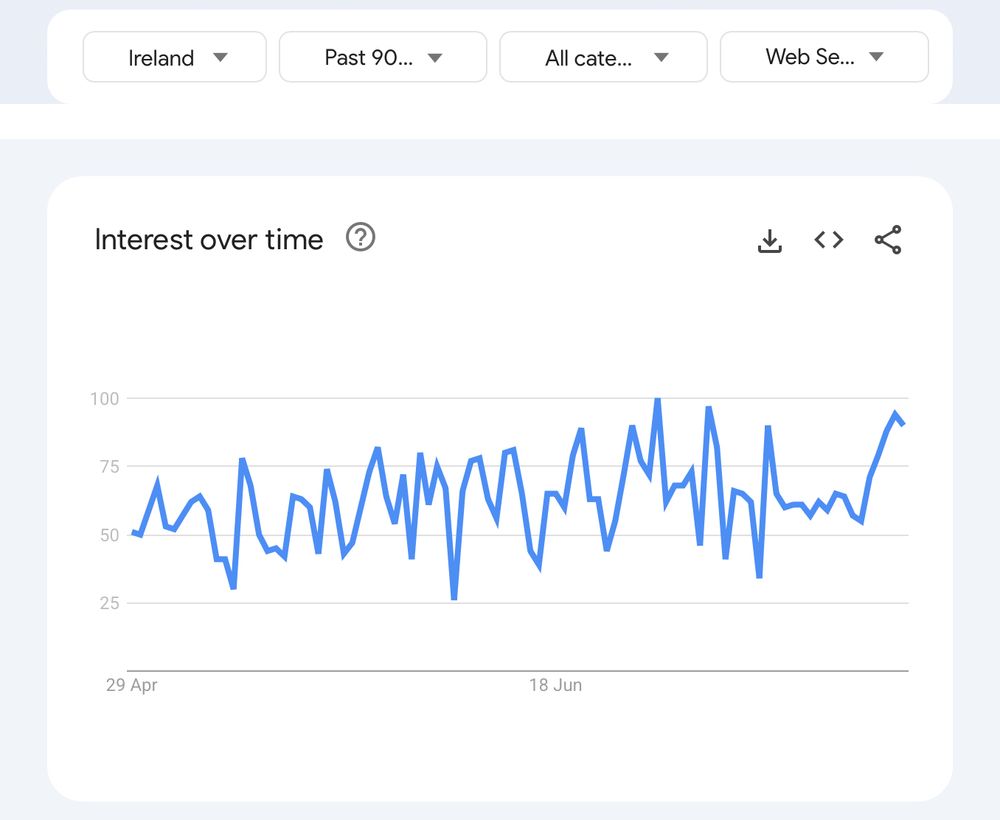The height and width of the screenshot is (820, 1000).
Task: Expand the Web Se... search type dropdown
Action: point(824,57)
